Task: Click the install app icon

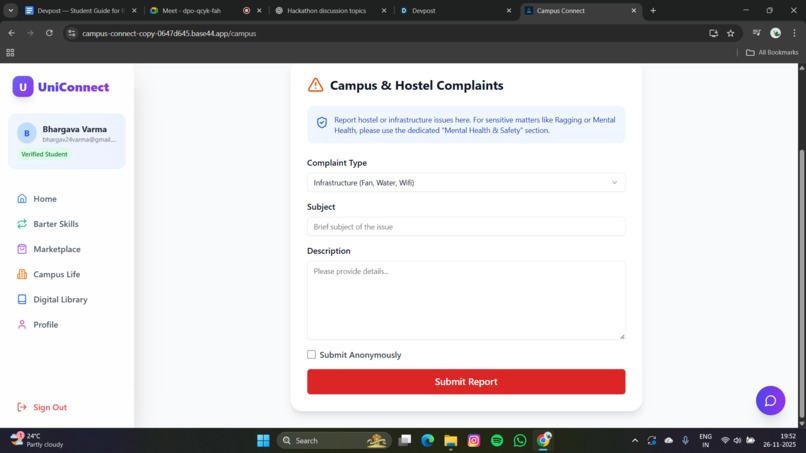Action: click(713, 33)
